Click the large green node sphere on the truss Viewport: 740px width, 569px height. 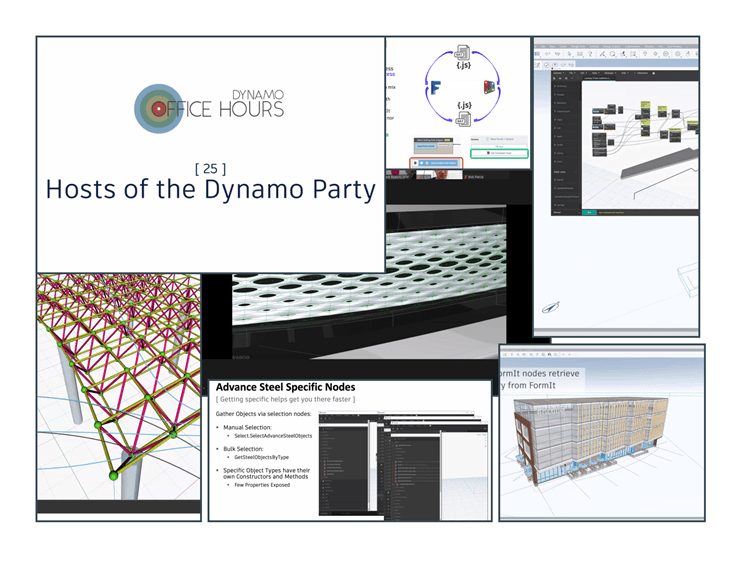pyautogui.click(x=112, y=476)
